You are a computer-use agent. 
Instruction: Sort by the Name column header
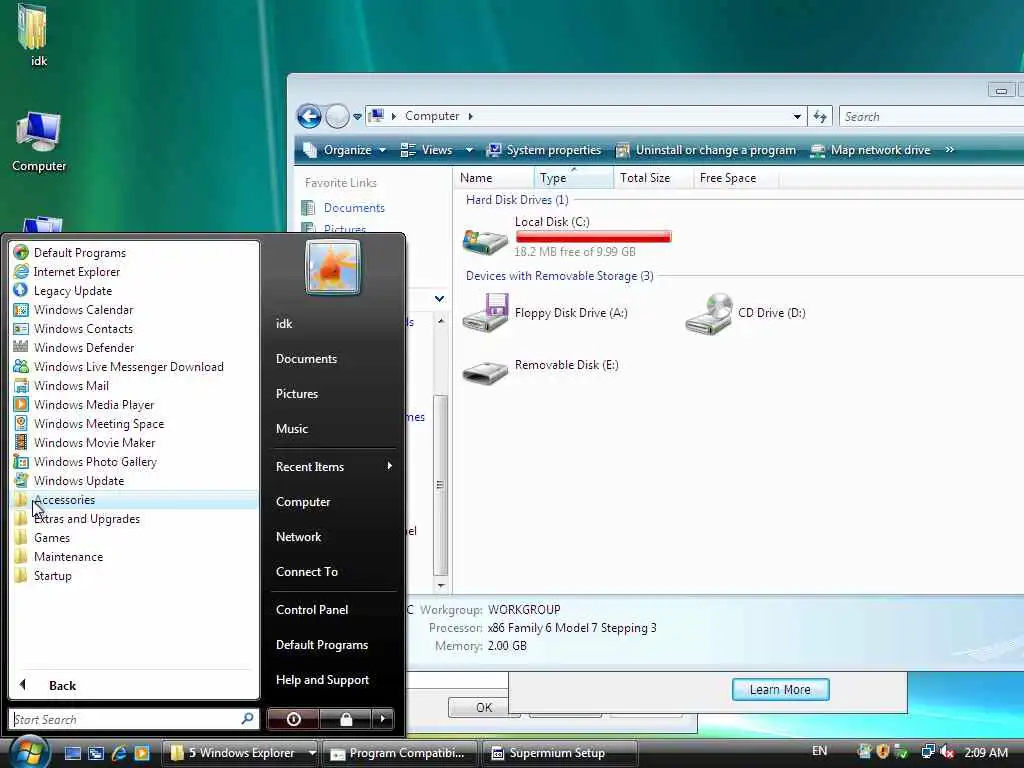[x=493, y=178]
